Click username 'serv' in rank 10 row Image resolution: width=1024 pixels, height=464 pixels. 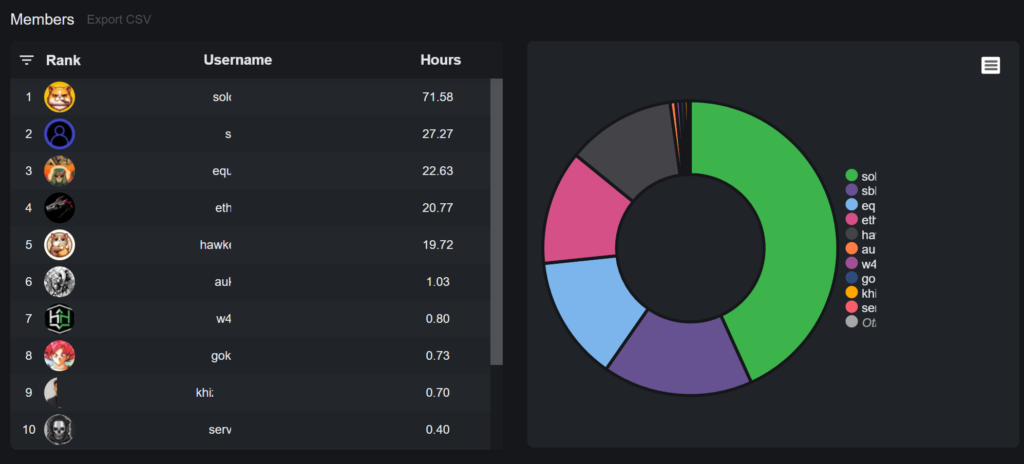coord(220,430)
